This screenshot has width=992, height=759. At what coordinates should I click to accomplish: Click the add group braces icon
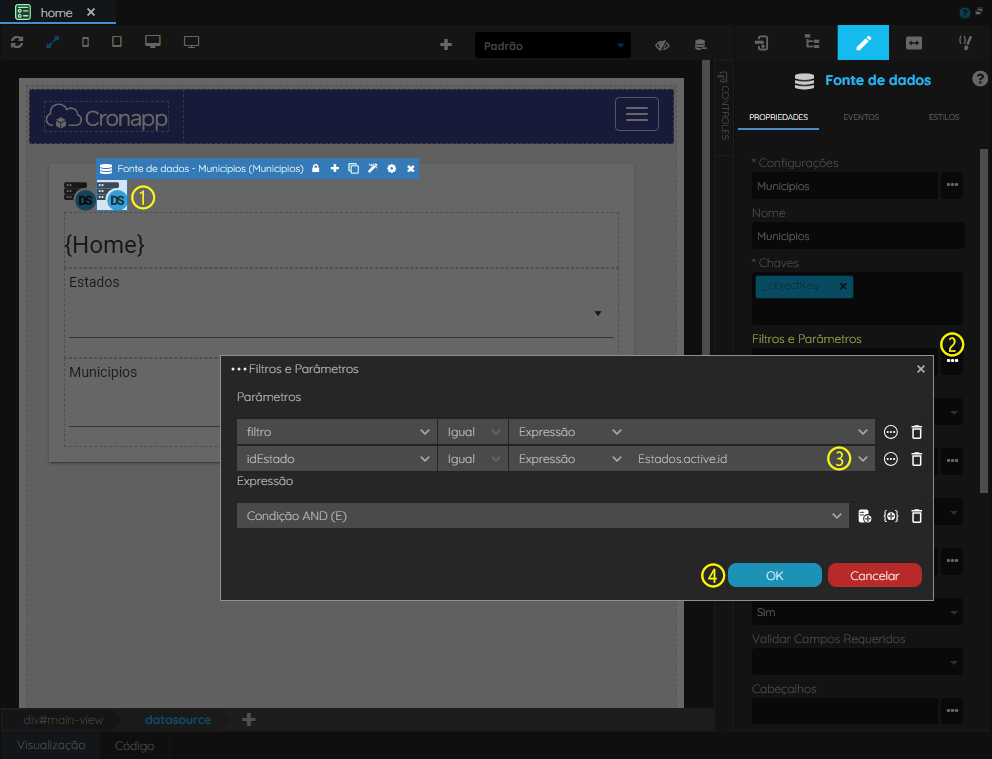click(890, 516)
